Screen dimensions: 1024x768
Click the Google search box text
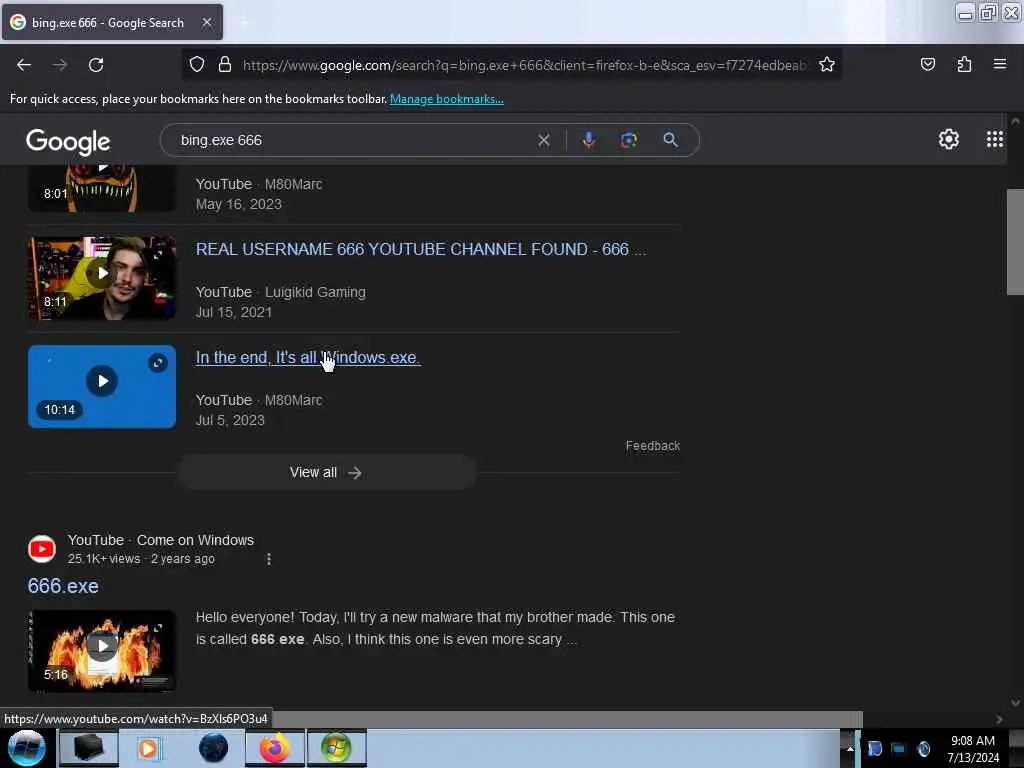coord(221,140)
